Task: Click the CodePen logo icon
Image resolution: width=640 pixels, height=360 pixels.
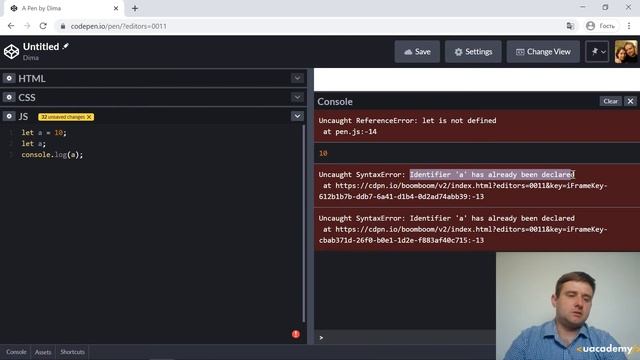Action: click(11, 52)
